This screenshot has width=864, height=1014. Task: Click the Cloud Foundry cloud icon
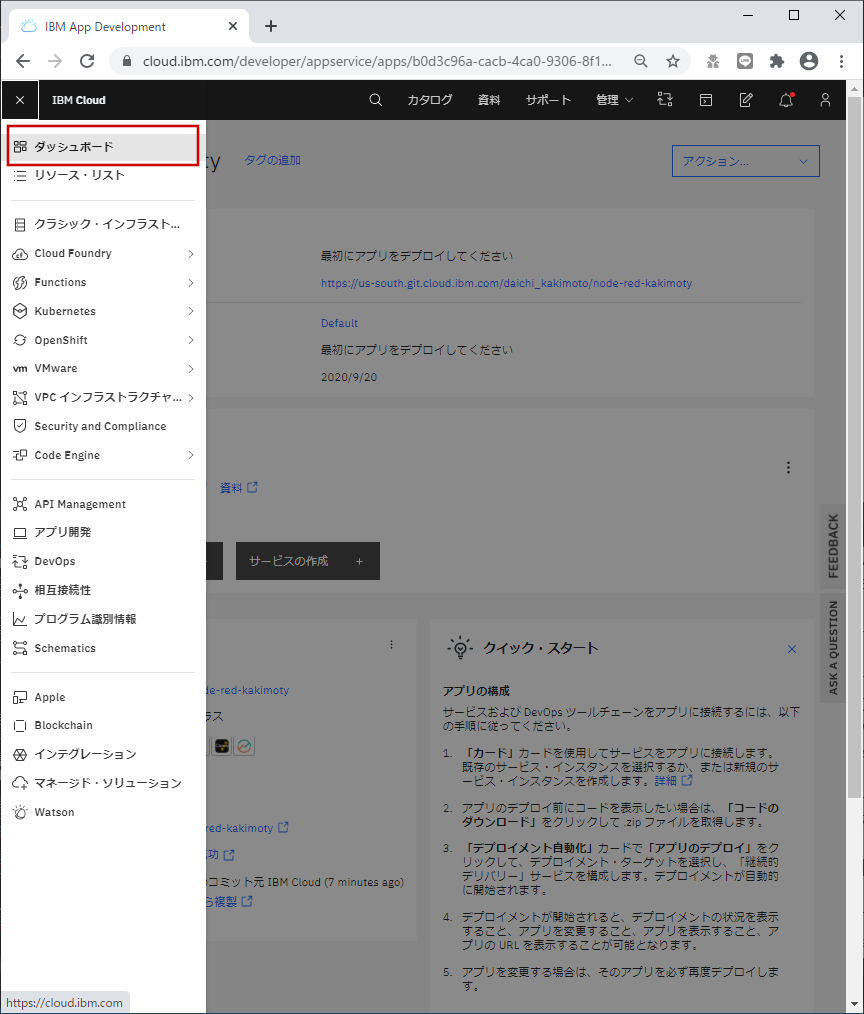coord(20,254)
